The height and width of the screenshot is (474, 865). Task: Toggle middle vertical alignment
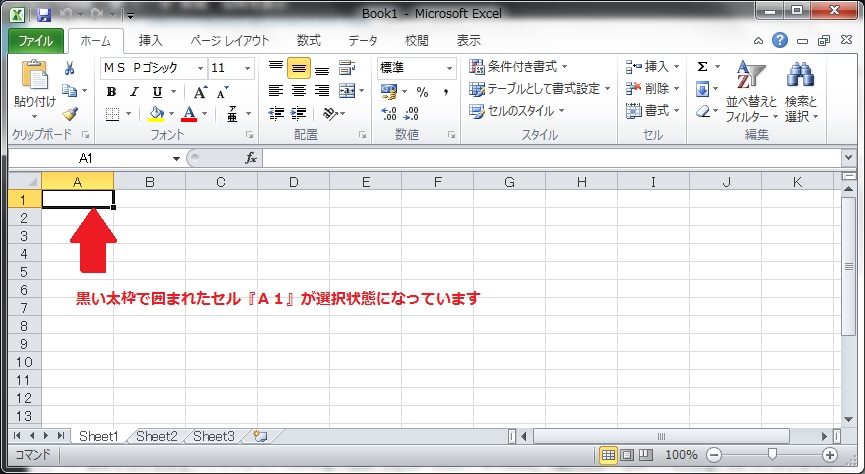[298, 68]
